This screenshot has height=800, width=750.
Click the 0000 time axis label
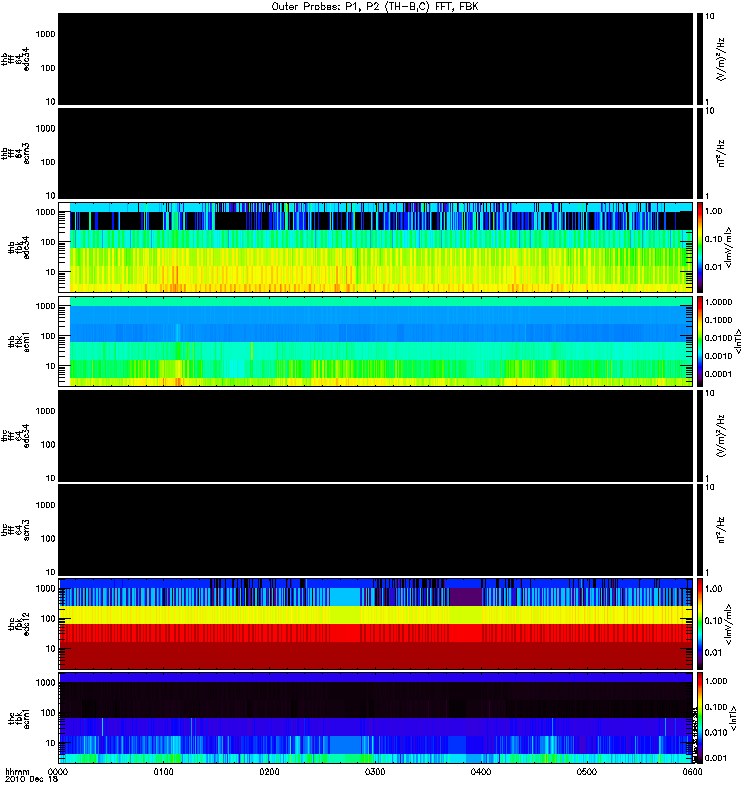(x=58, y=772)
